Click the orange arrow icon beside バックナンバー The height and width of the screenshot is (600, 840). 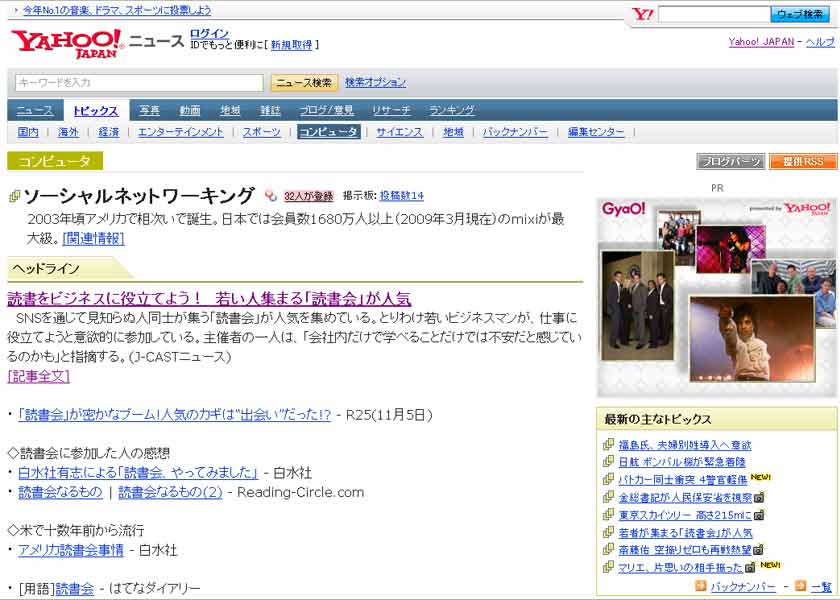701,586
